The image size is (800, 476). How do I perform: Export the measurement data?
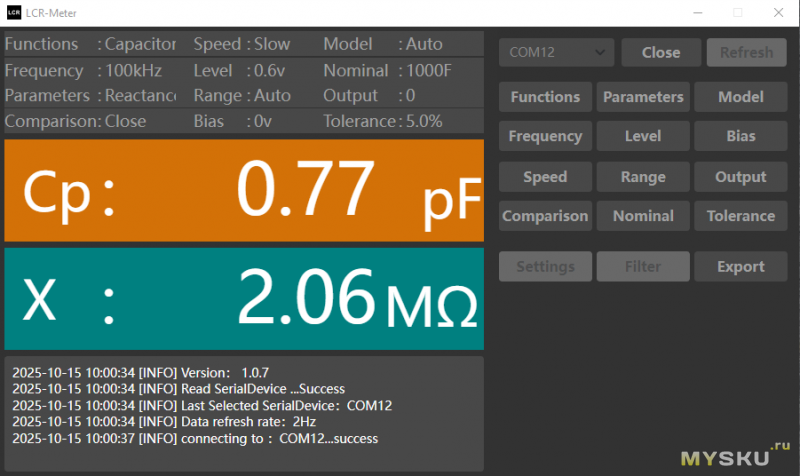[x=741, y=267]
